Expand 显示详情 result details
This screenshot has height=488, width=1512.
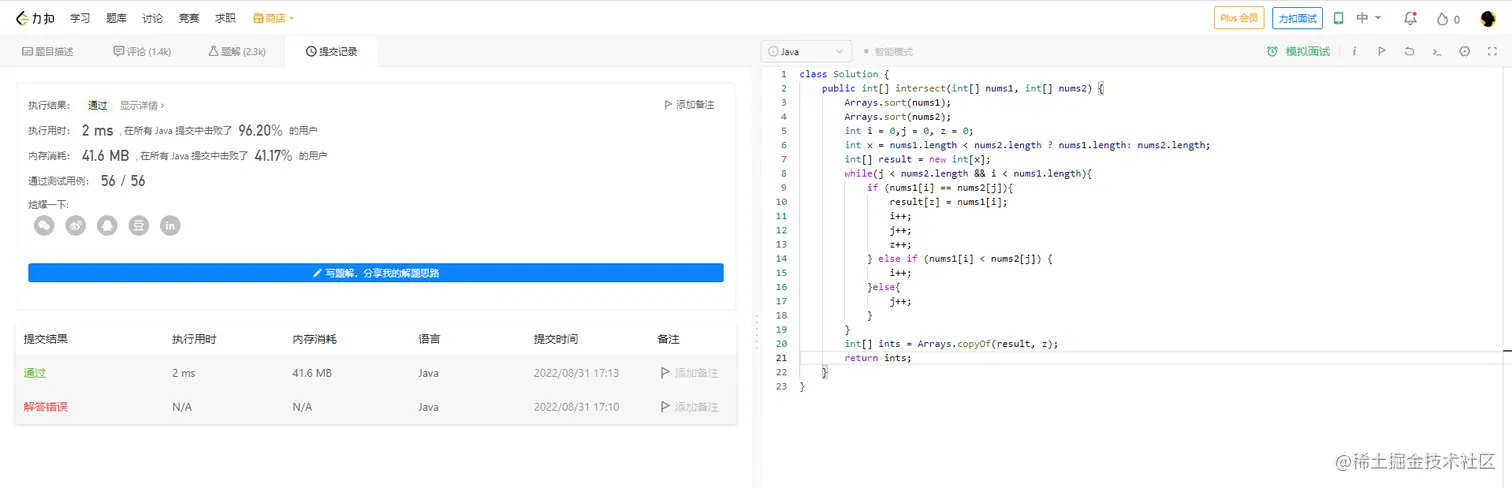[142, 105]
